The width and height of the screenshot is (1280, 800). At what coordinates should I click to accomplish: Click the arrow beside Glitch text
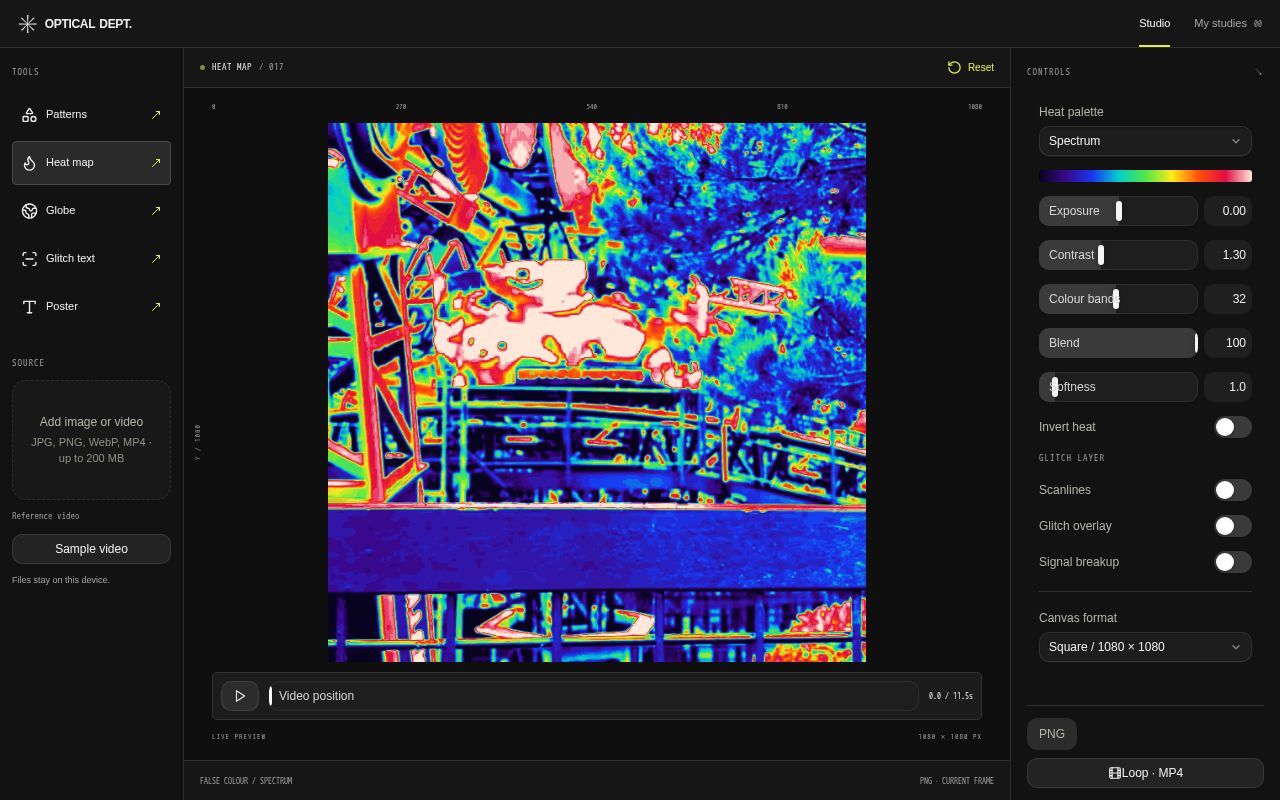pos(156,259)
